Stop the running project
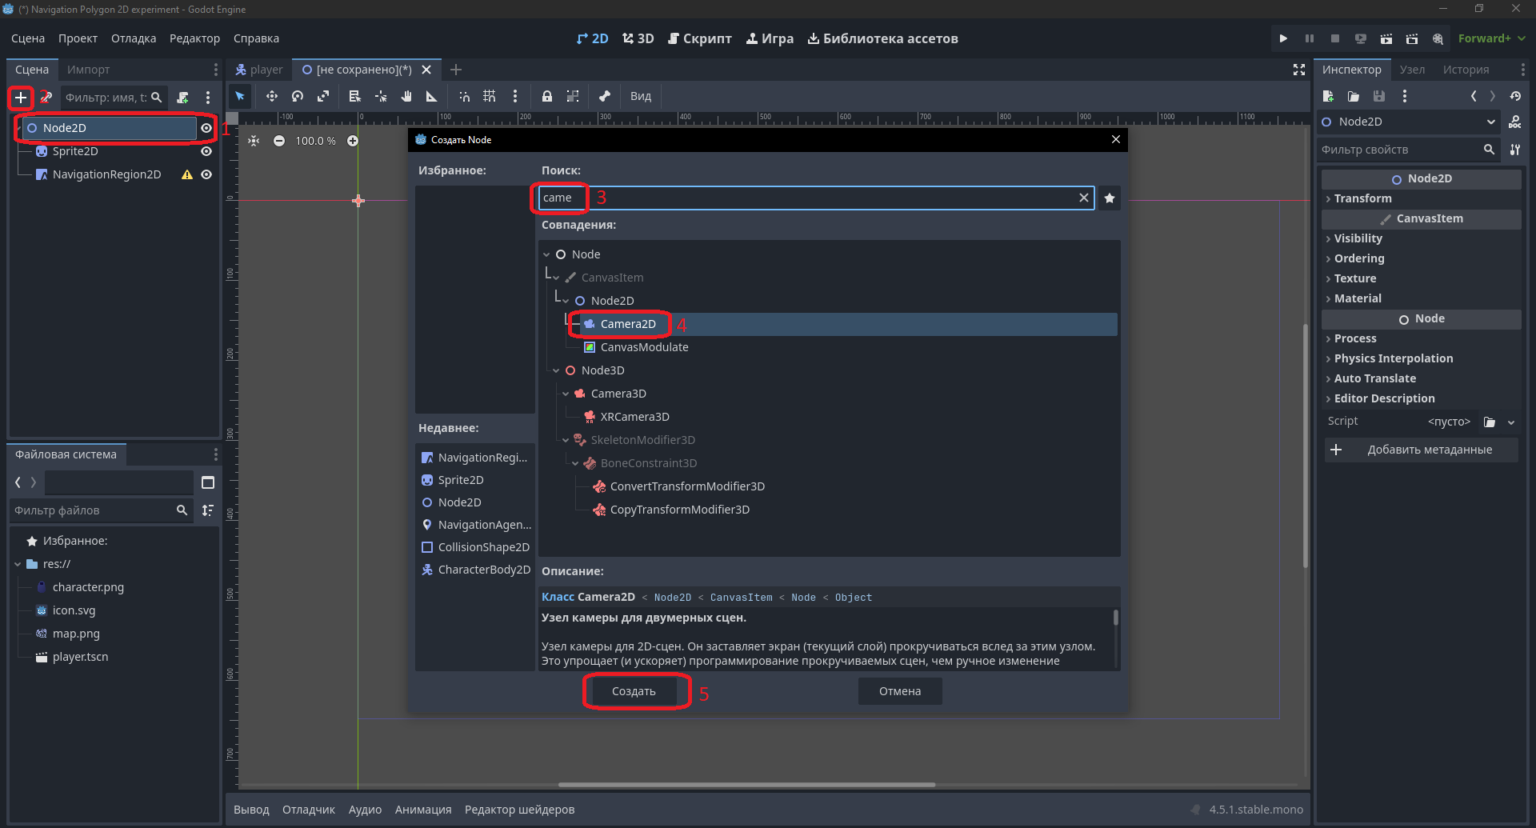This screenshot has width=1536, height=828. pos(1335,38)
